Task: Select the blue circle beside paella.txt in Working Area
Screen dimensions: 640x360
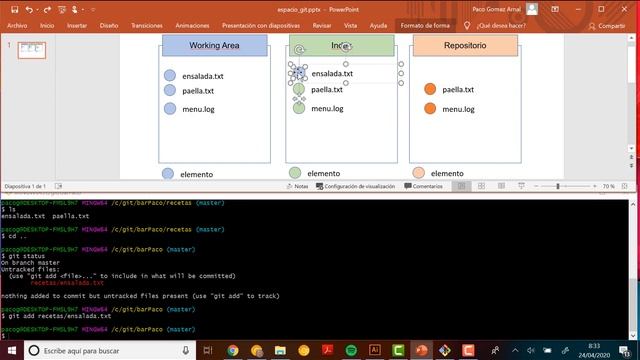Action: coord(170,90)
